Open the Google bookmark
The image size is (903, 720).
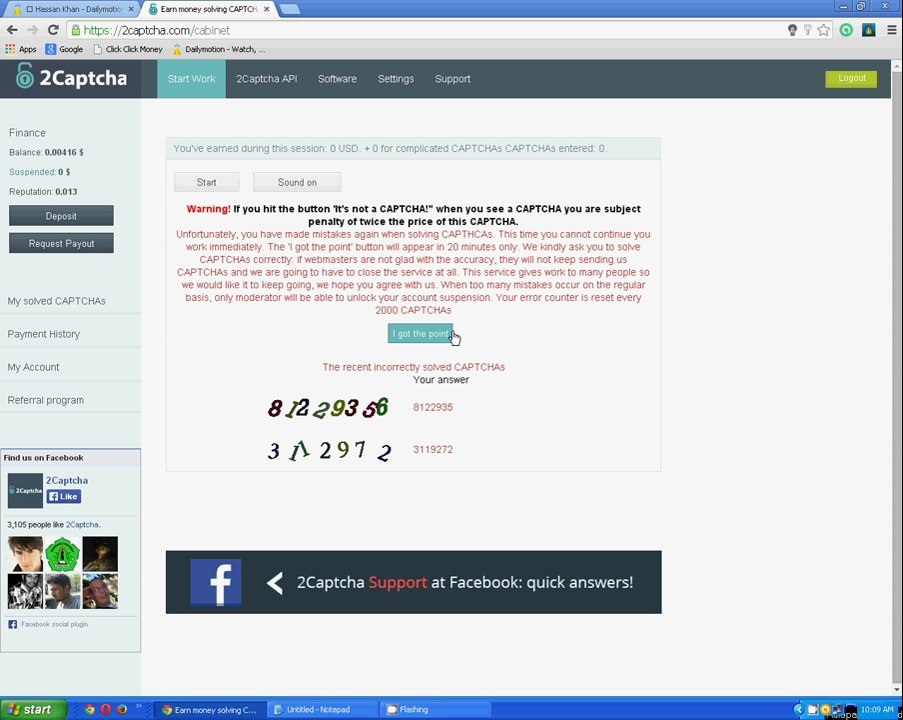click(x=64, y=49)
